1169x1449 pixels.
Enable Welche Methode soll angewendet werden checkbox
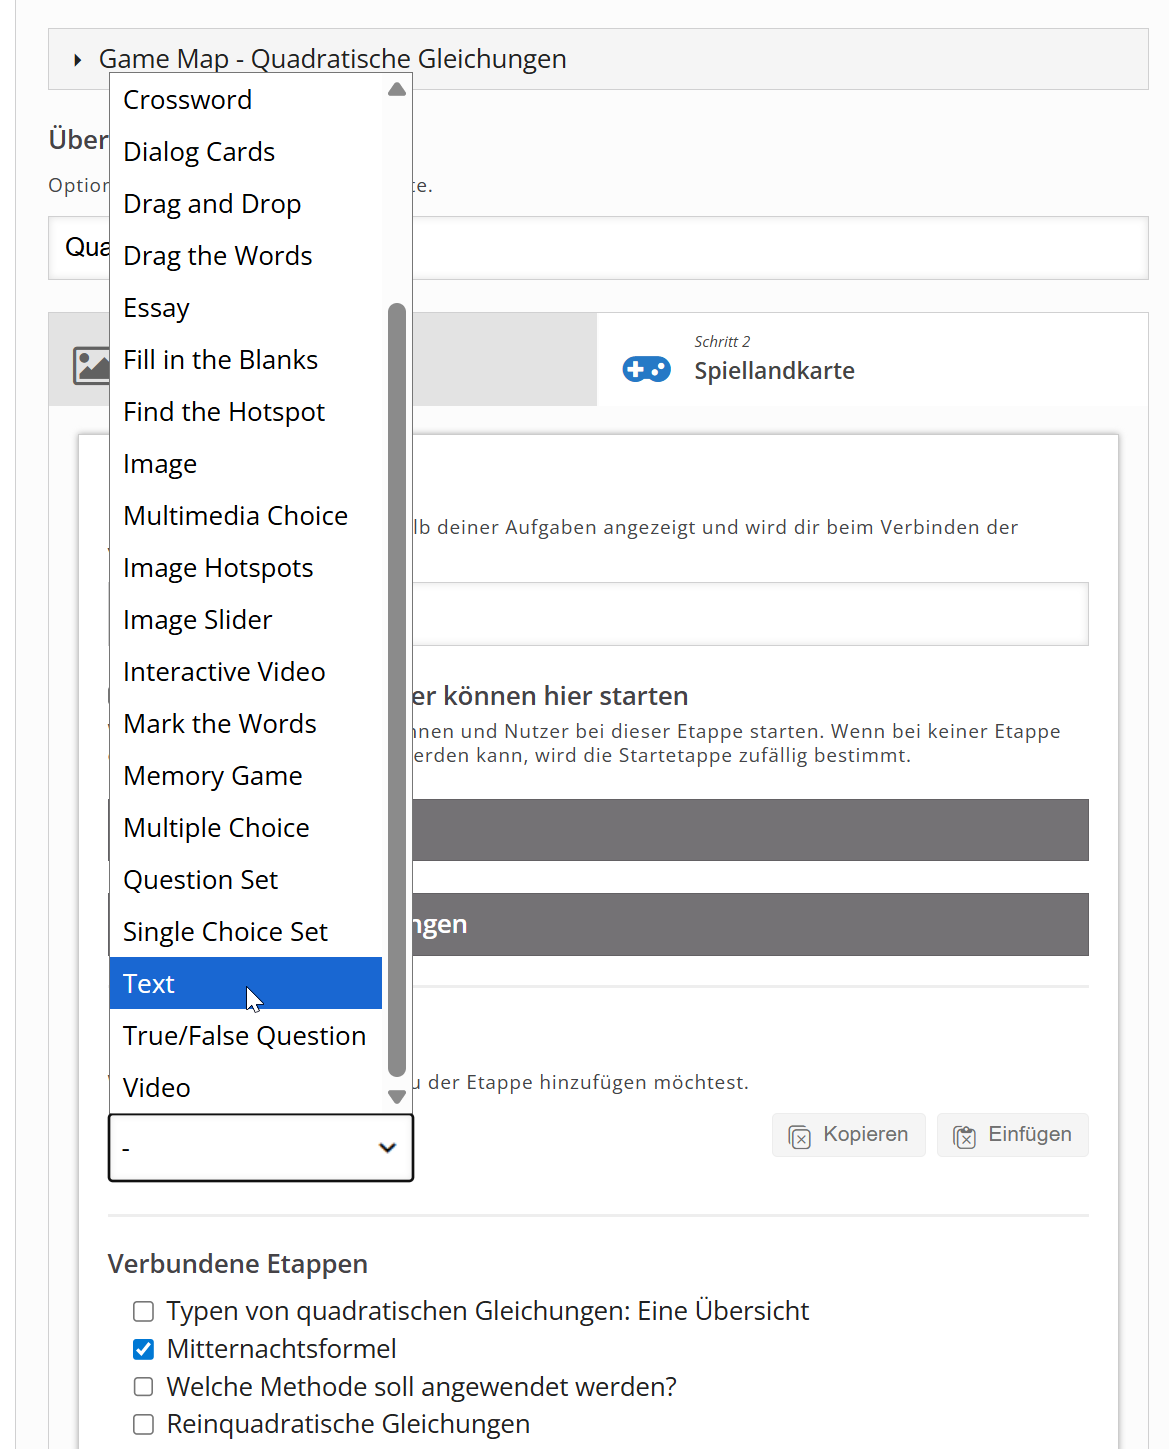click(144, 1387)
